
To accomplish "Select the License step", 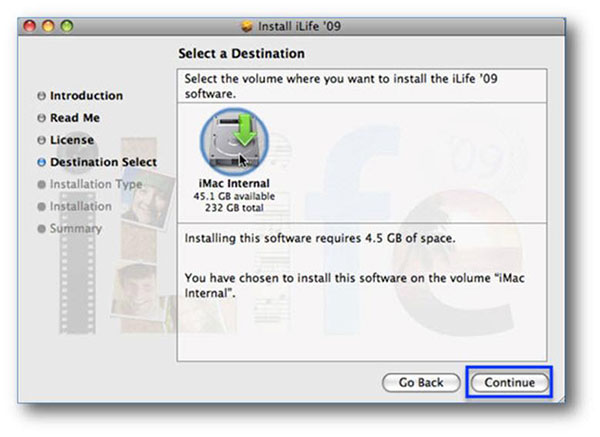I will coord(72,140).
